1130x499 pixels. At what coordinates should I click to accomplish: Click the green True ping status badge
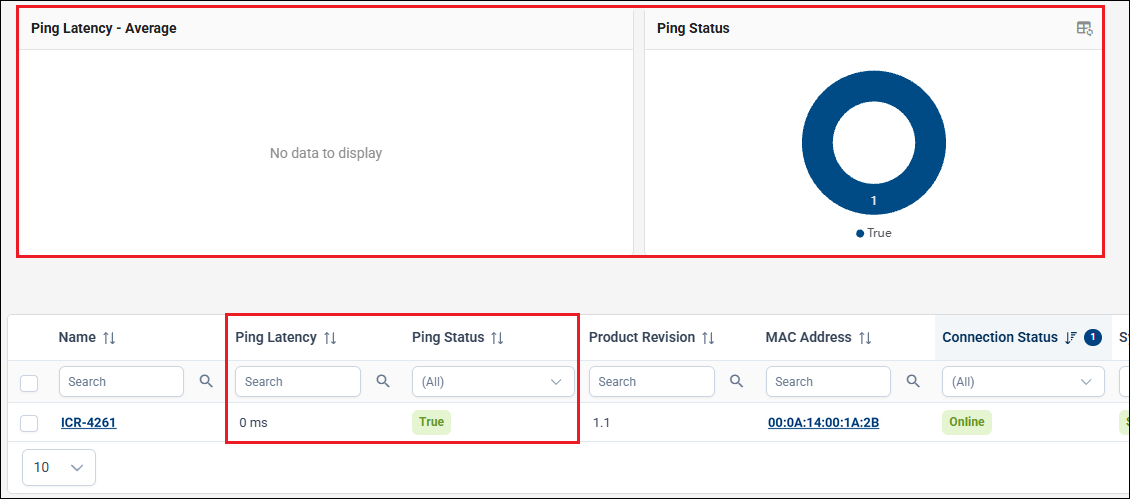[x=431, y=423]
